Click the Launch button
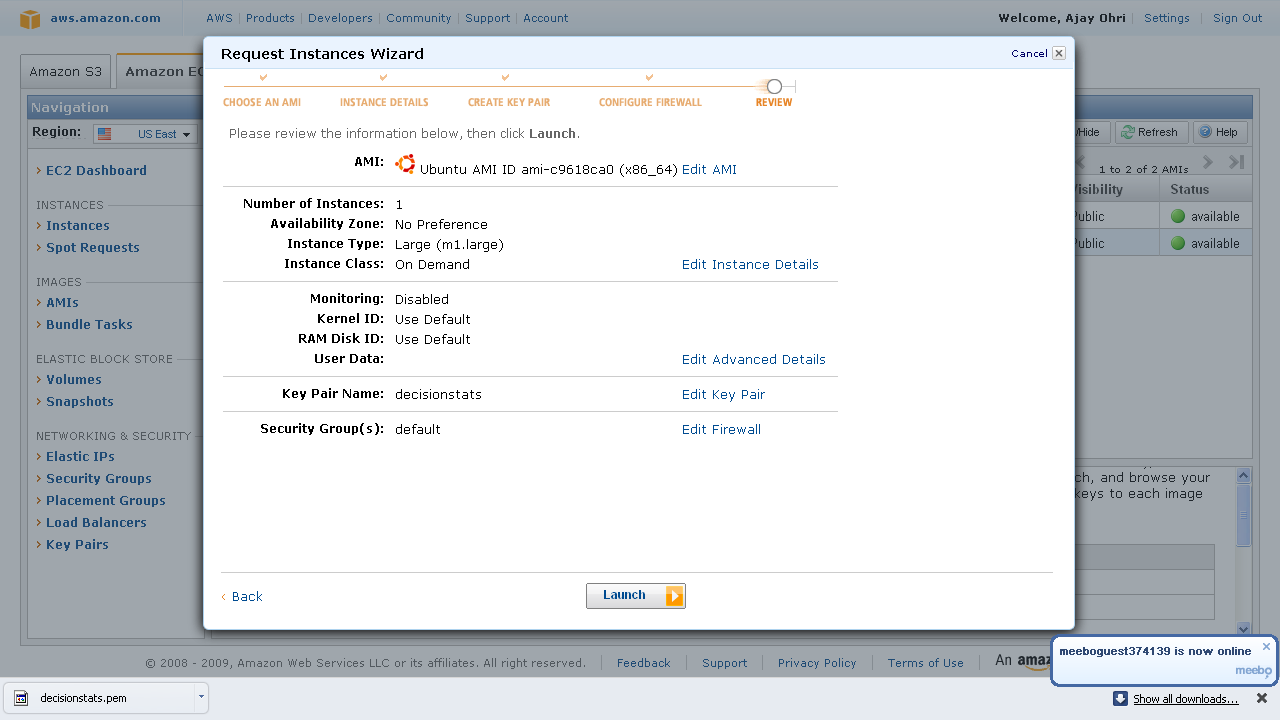 tap(635, 596)
